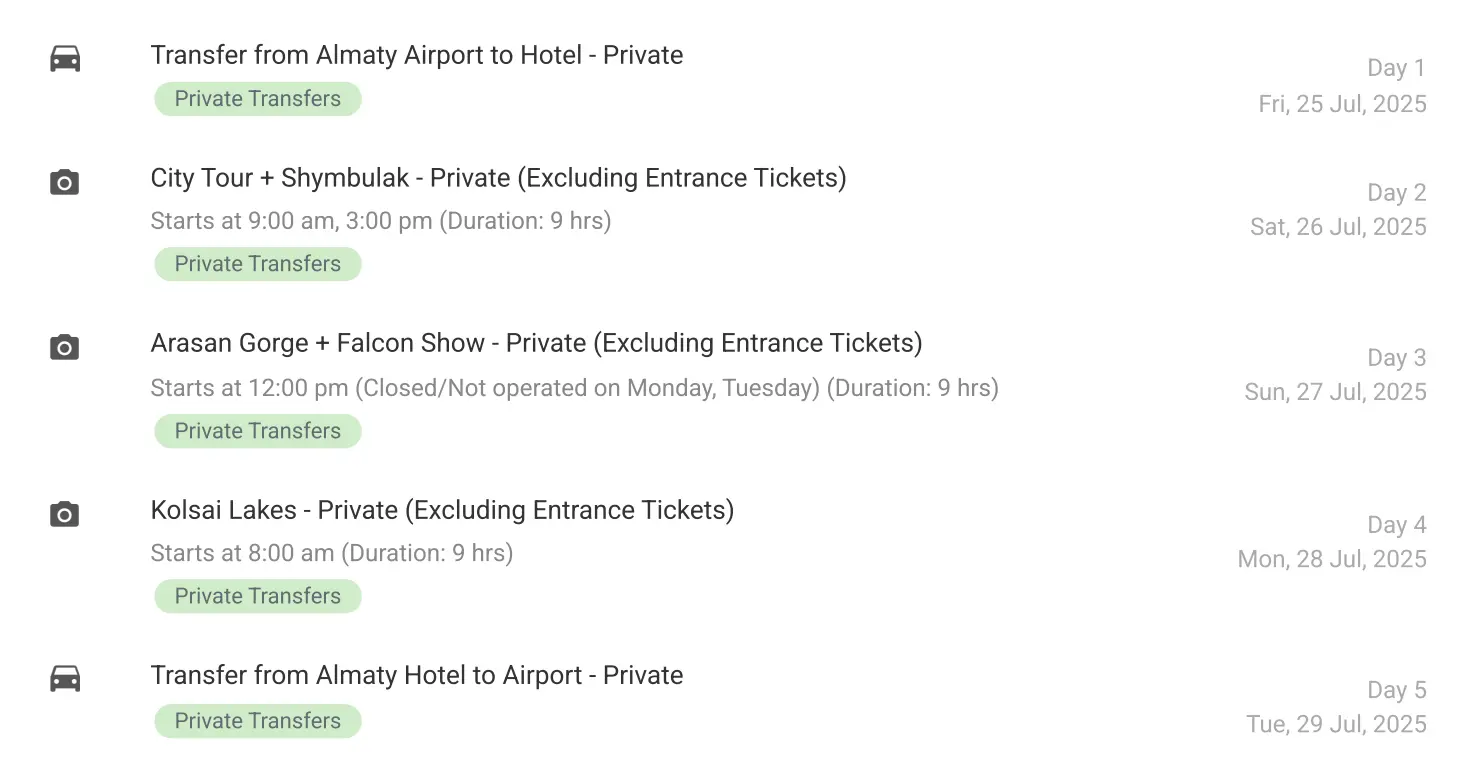Open Transfer from Almaty Airport to Hotel title
This screenshot has width=1480, height=784.
[x=417, y=55]
